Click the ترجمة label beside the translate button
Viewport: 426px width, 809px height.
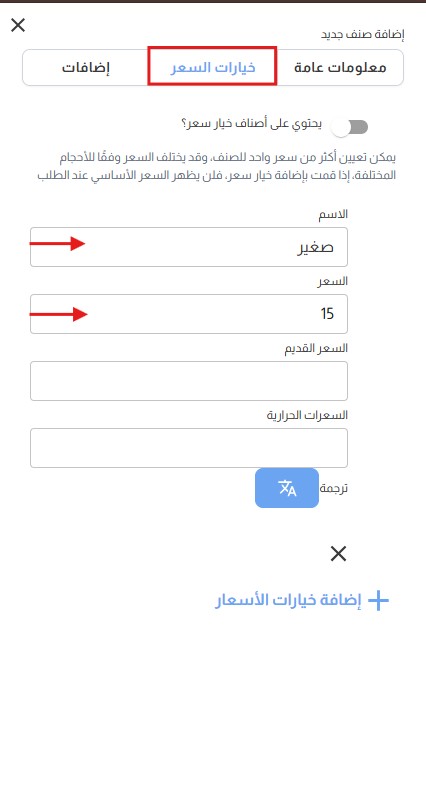[x=334, y=488]
